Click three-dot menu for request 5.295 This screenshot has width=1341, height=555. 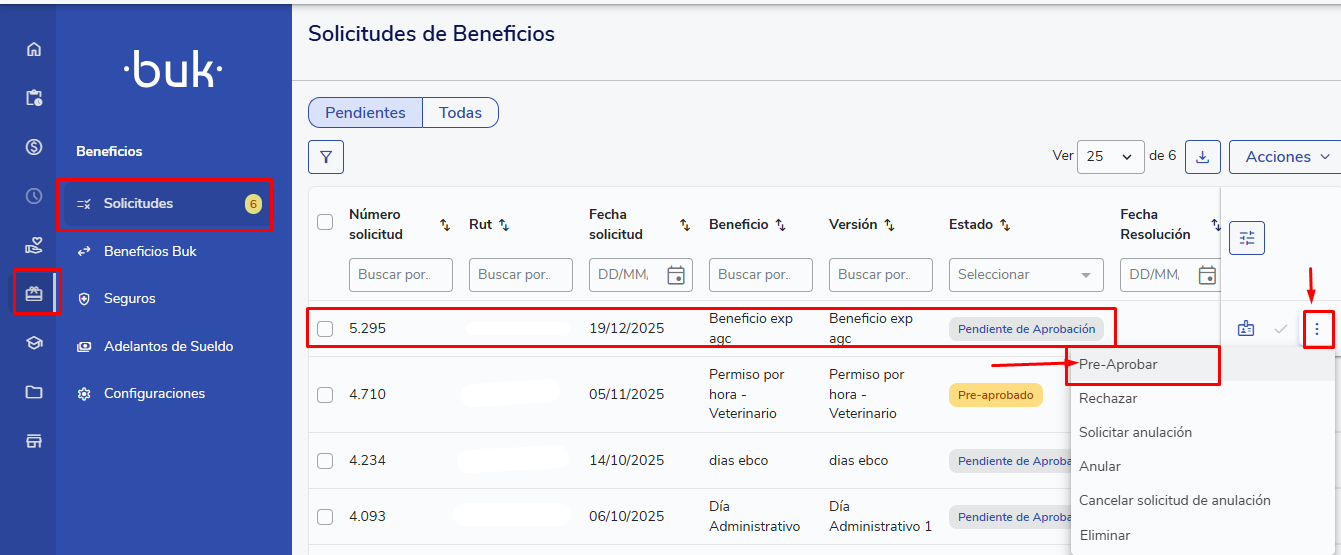tap(1317, 329)
